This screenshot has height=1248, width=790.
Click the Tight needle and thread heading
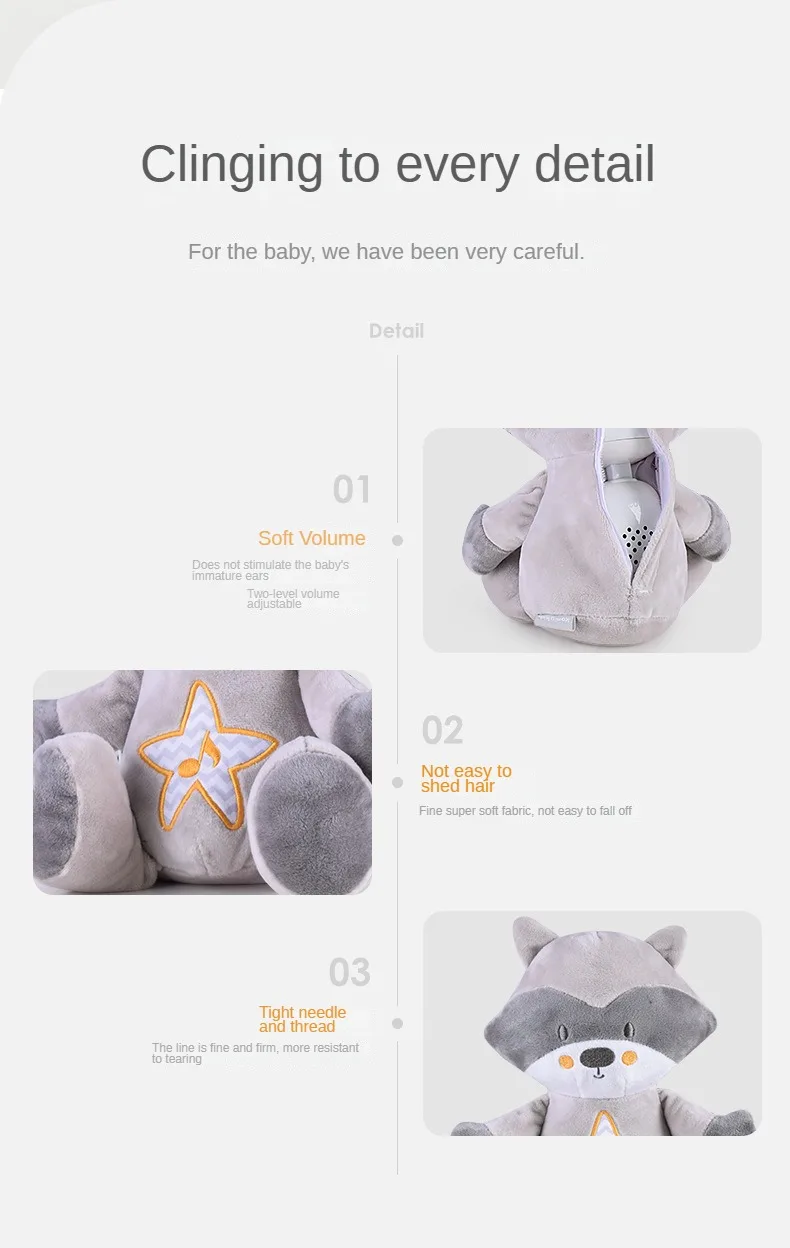click(302, 1019)
